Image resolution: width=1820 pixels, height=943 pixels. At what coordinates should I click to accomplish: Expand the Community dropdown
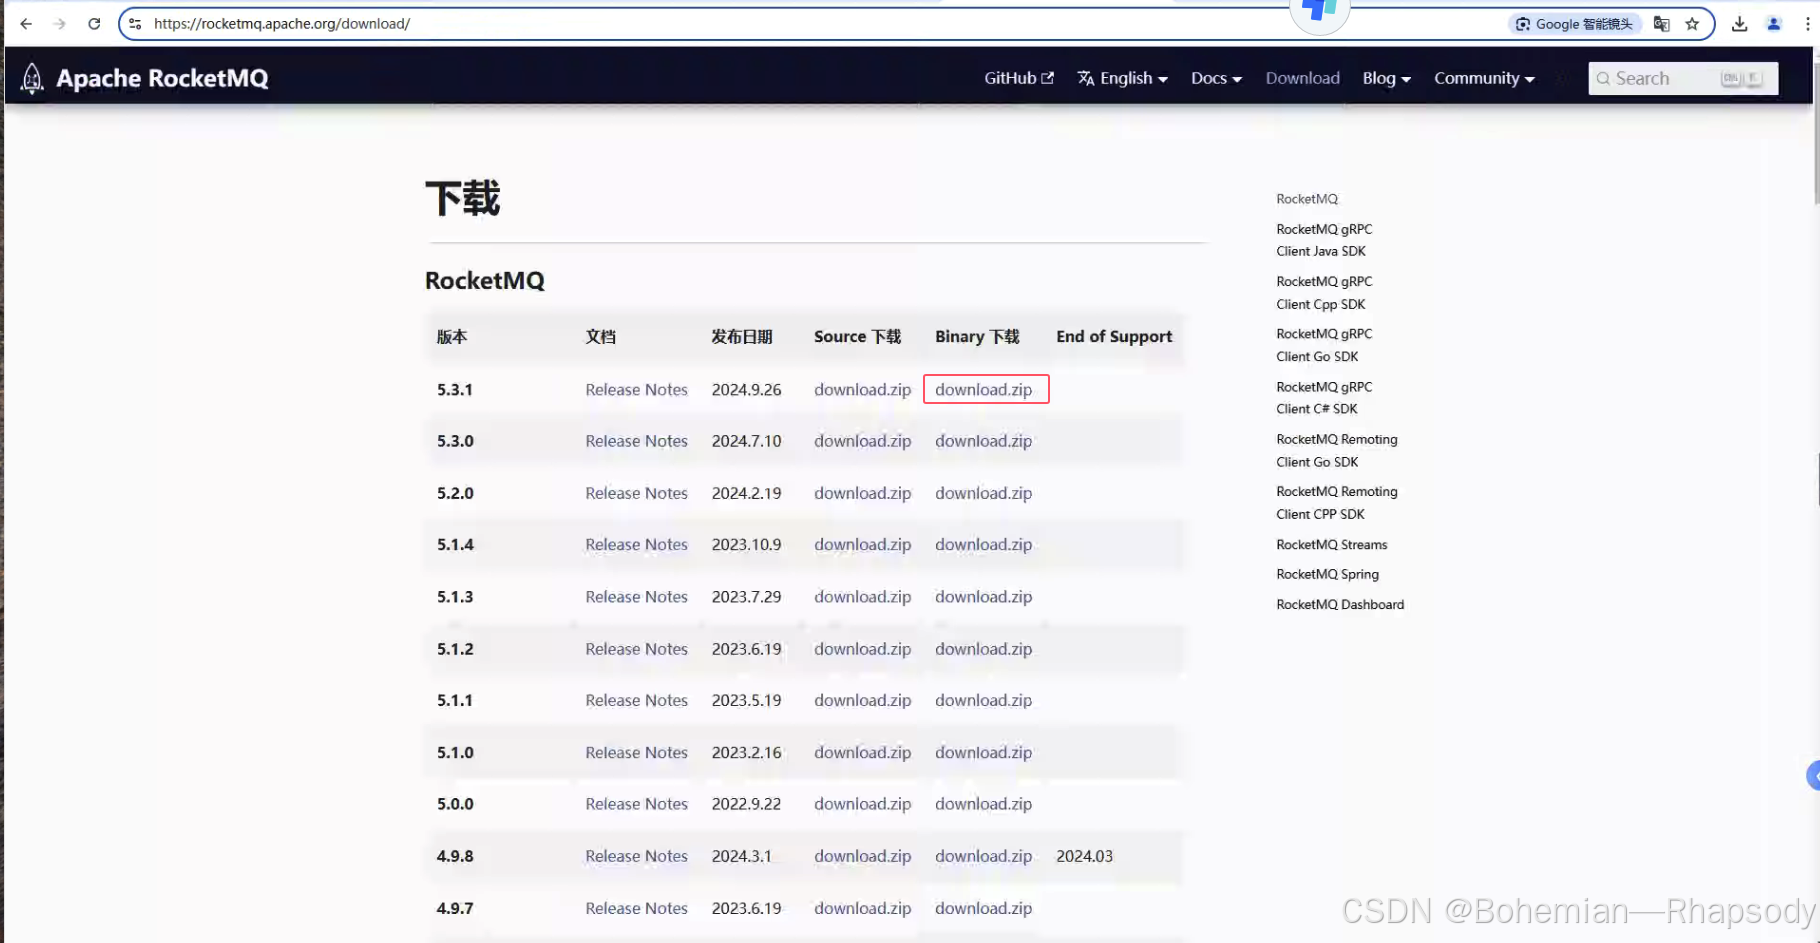pyautogui.click(x=1483, y=78)
